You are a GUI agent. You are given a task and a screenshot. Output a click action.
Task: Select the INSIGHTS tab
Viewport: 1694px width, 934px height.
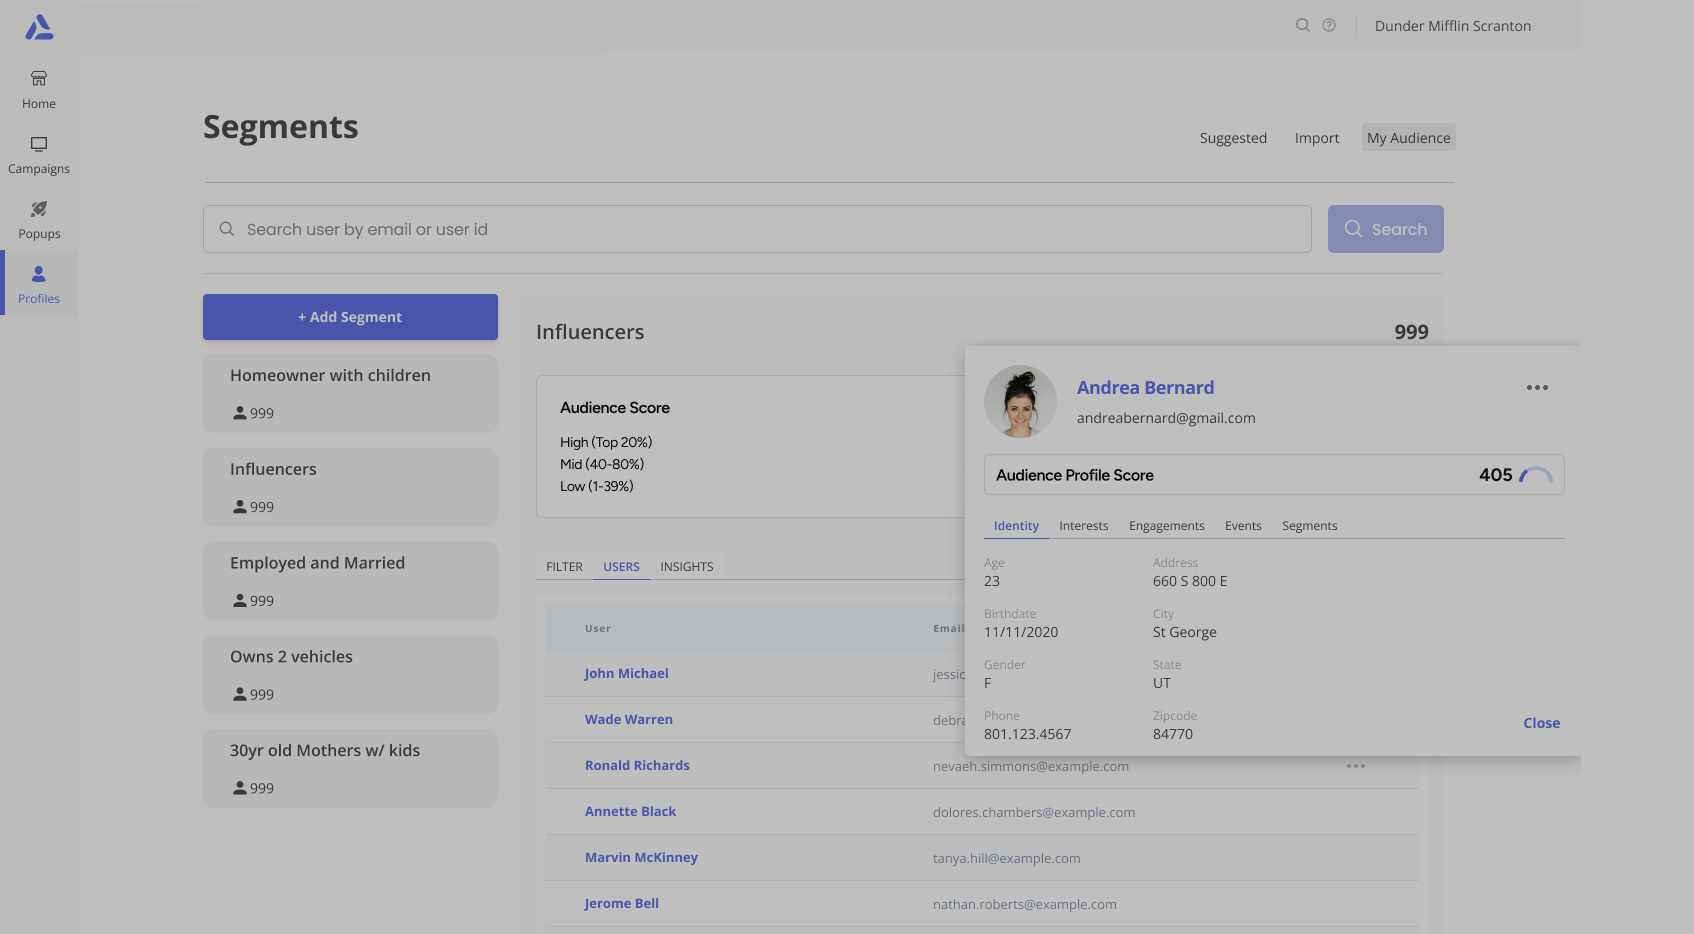pos(686,567)
